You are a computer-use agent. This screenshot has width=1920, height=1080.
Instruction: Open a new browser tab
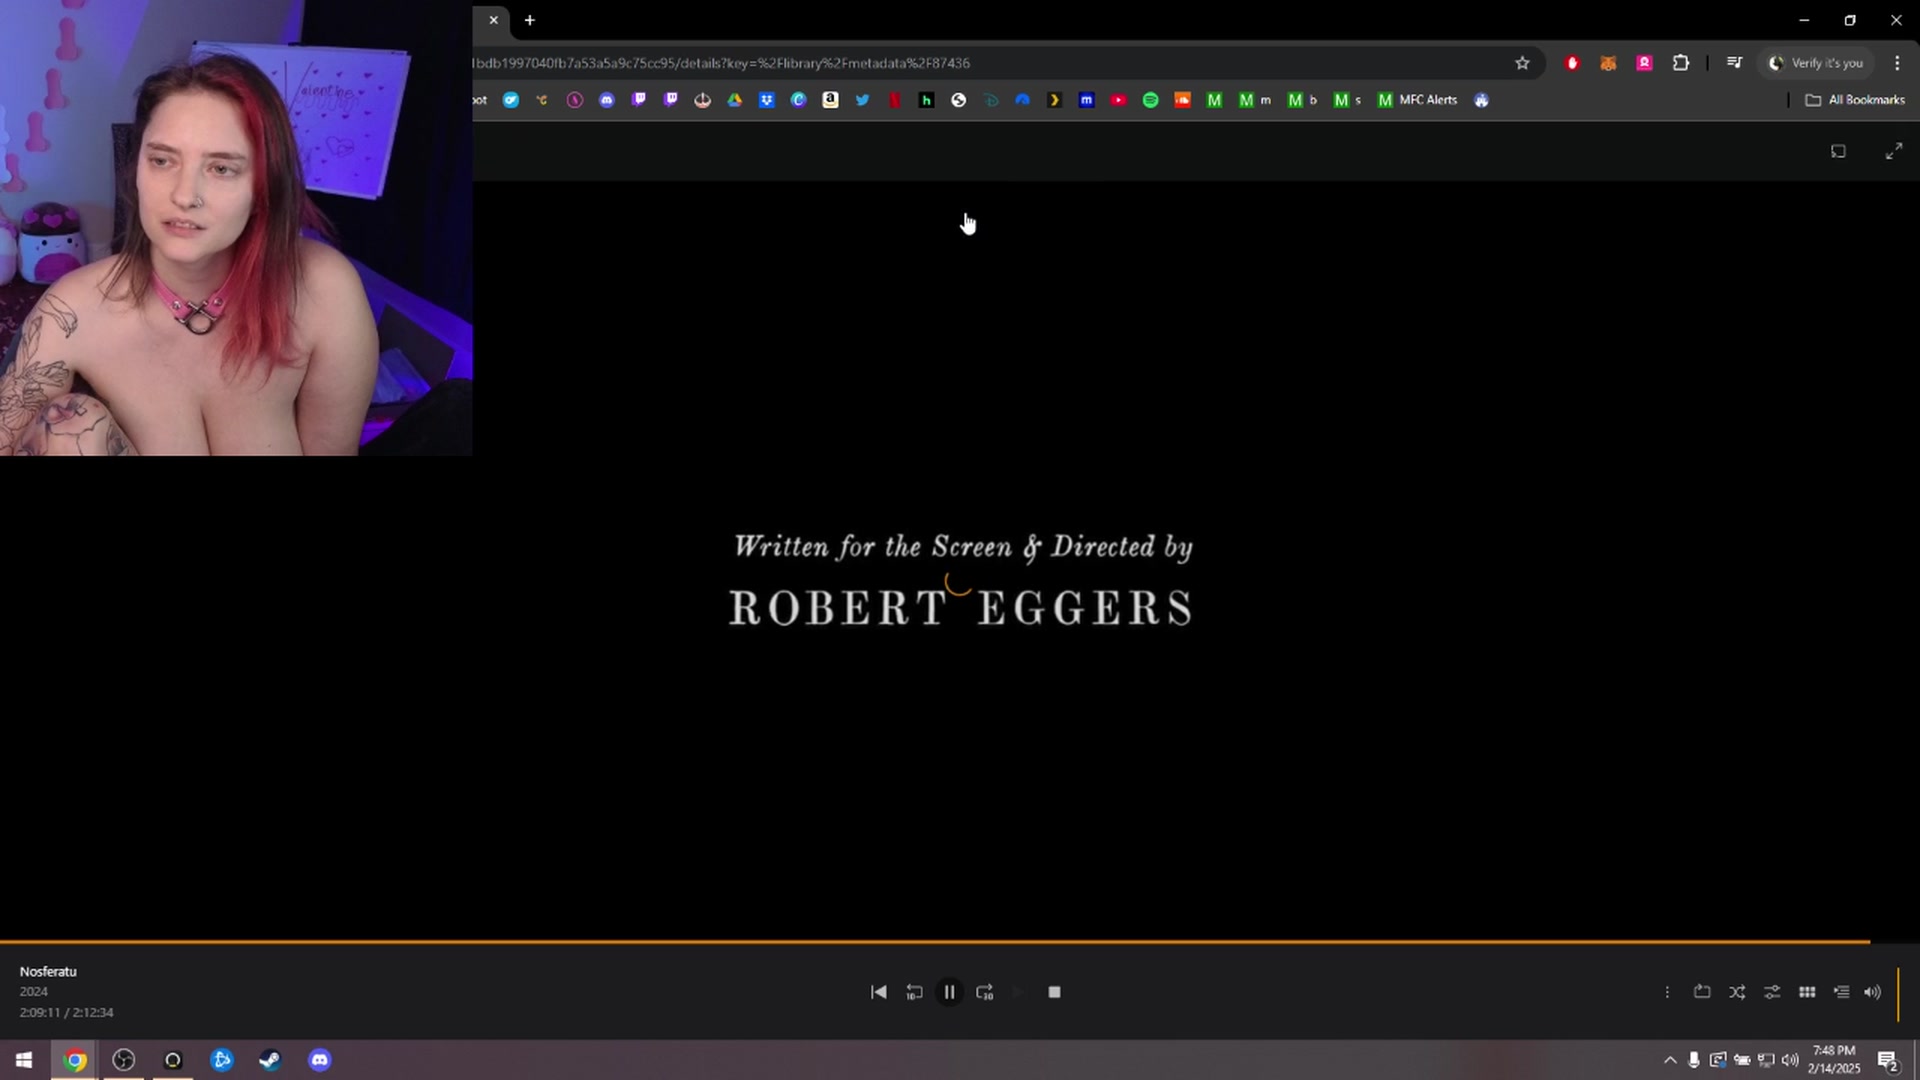[x=529, y=20]
